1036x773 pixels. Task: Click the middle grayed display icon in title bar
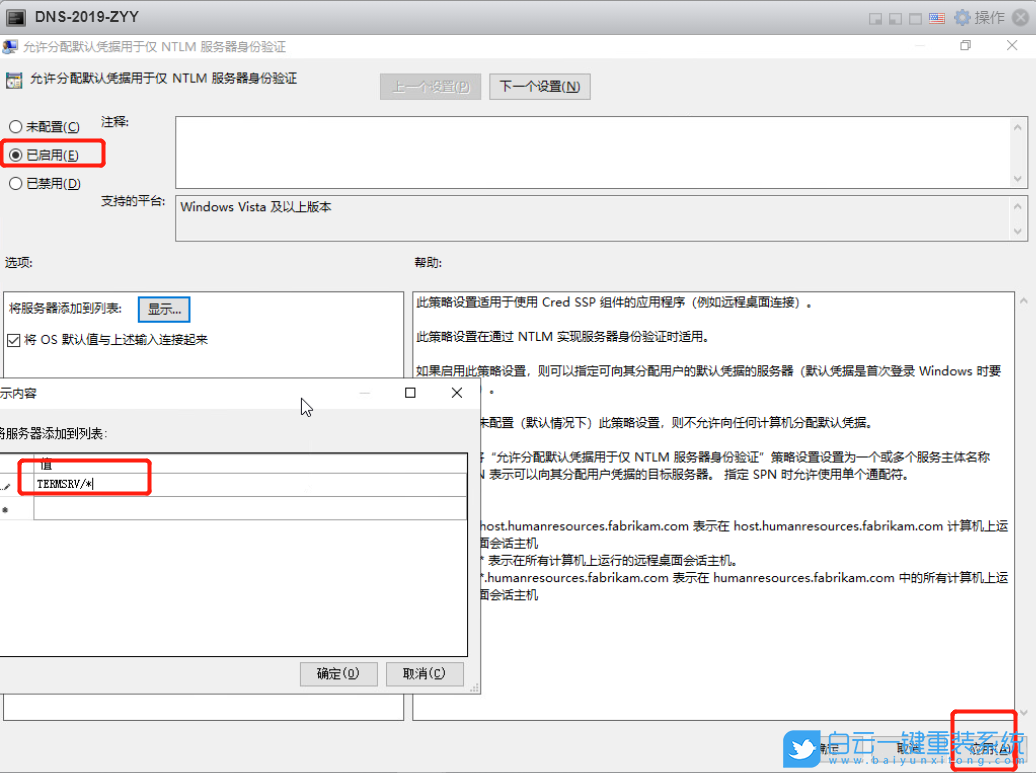point(895,17)
